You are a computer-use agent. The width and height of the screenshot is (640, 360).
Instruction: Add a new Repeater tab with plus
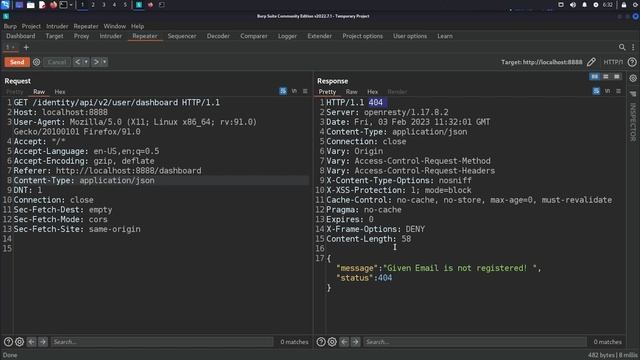pos(26,47)
